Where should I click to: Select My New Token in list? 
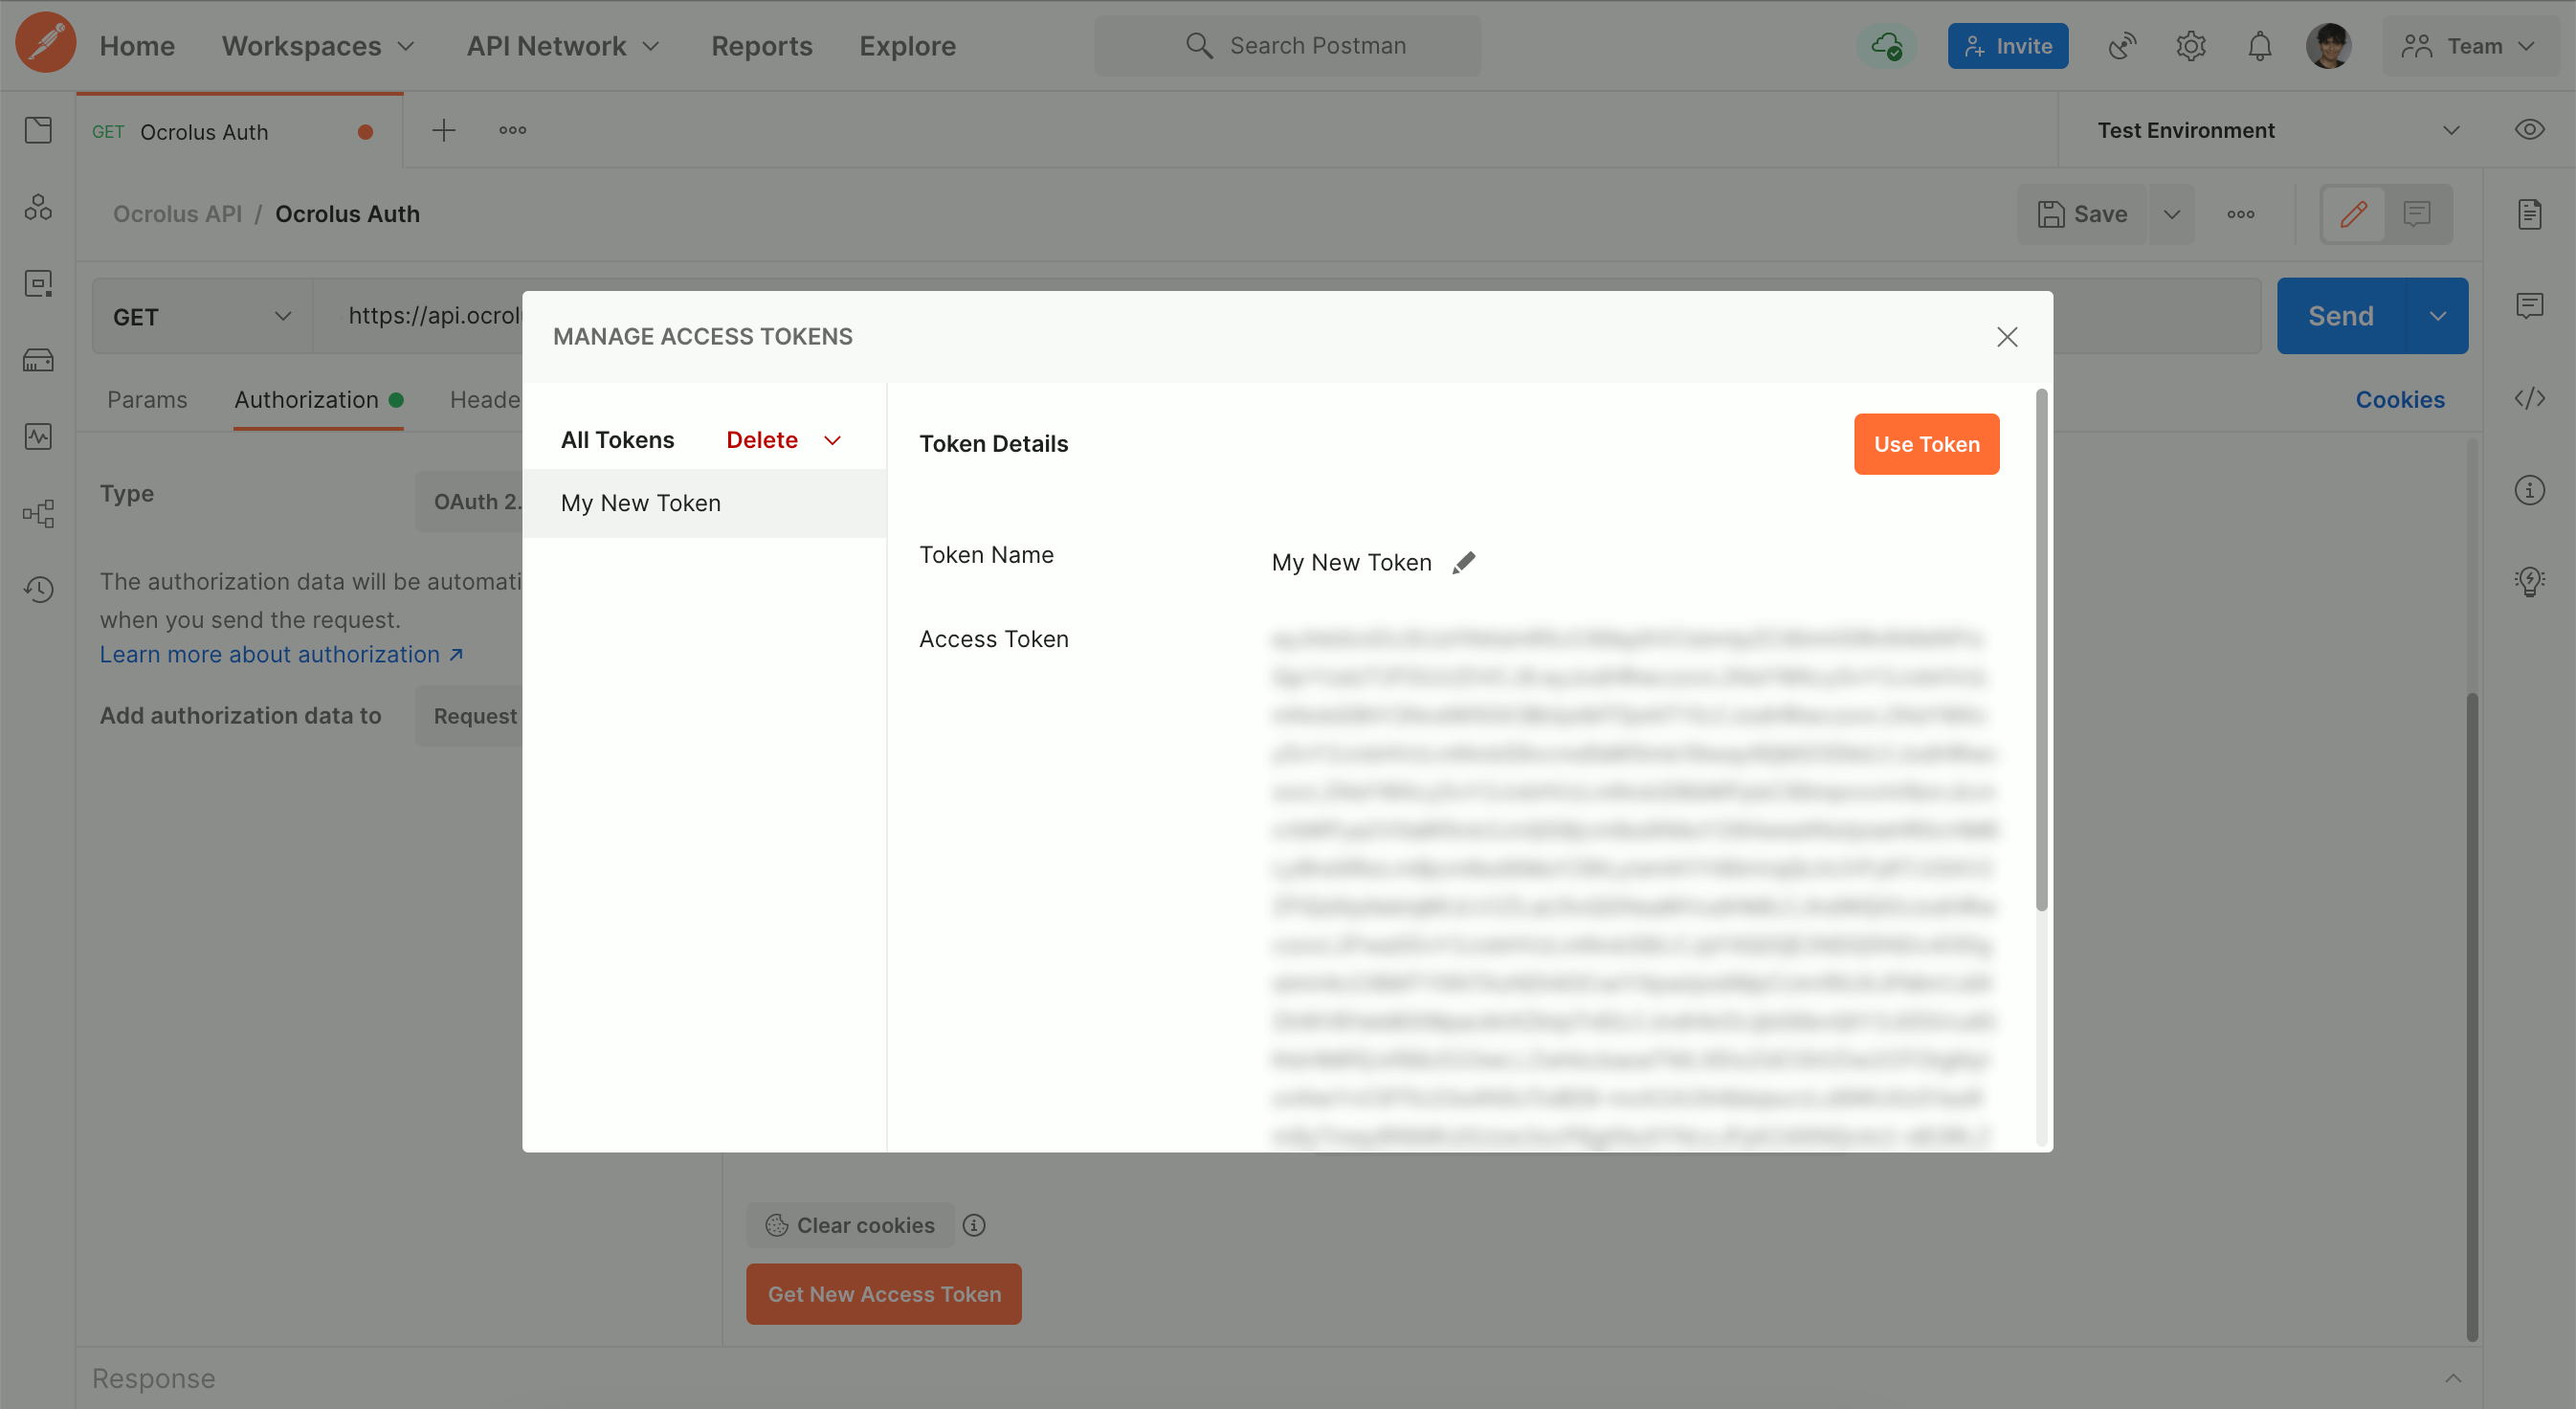pyautogui.click(x=641, y=503)
